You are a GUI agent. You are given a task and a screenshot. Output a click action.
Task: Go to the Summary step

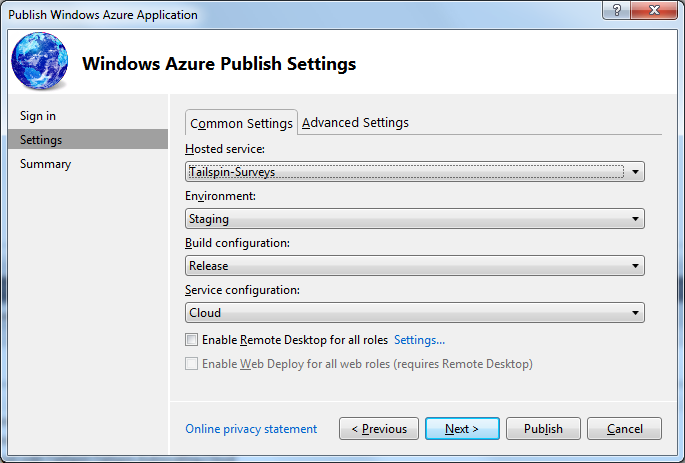pyautogui.click(x=45, y=164)
